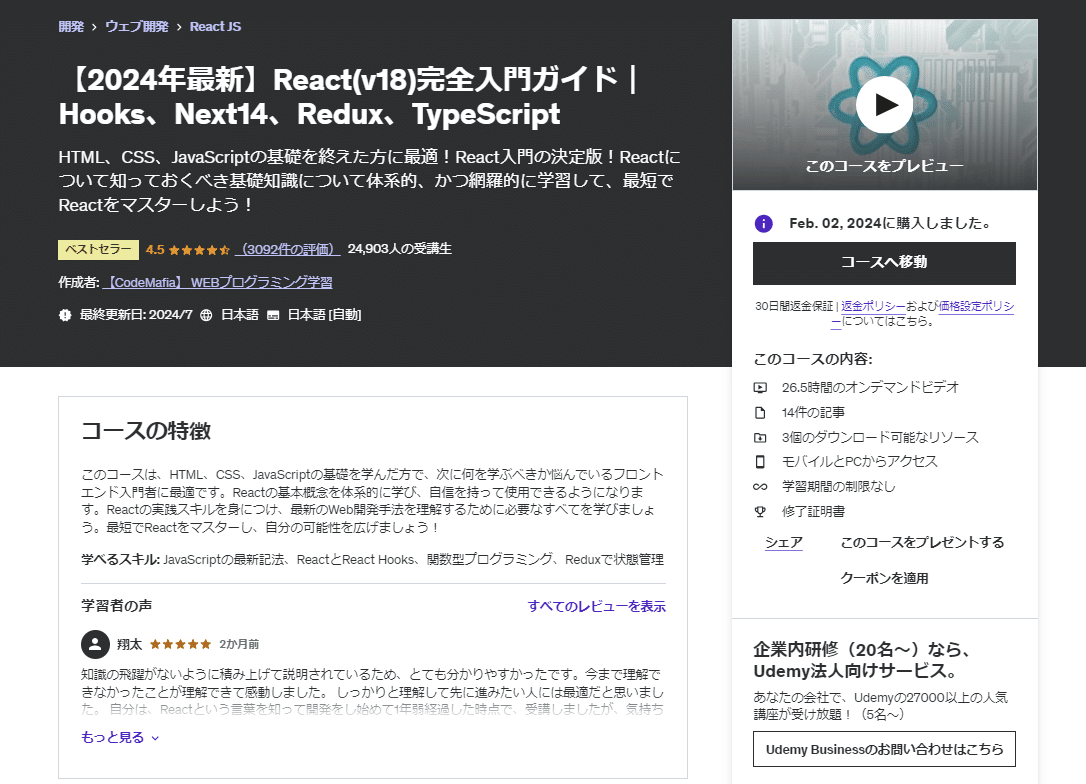This screenshot has width=1086, height=784.
Task: Expand review with もっと見る
Action: pyautogui.click(x=120, y=738)
